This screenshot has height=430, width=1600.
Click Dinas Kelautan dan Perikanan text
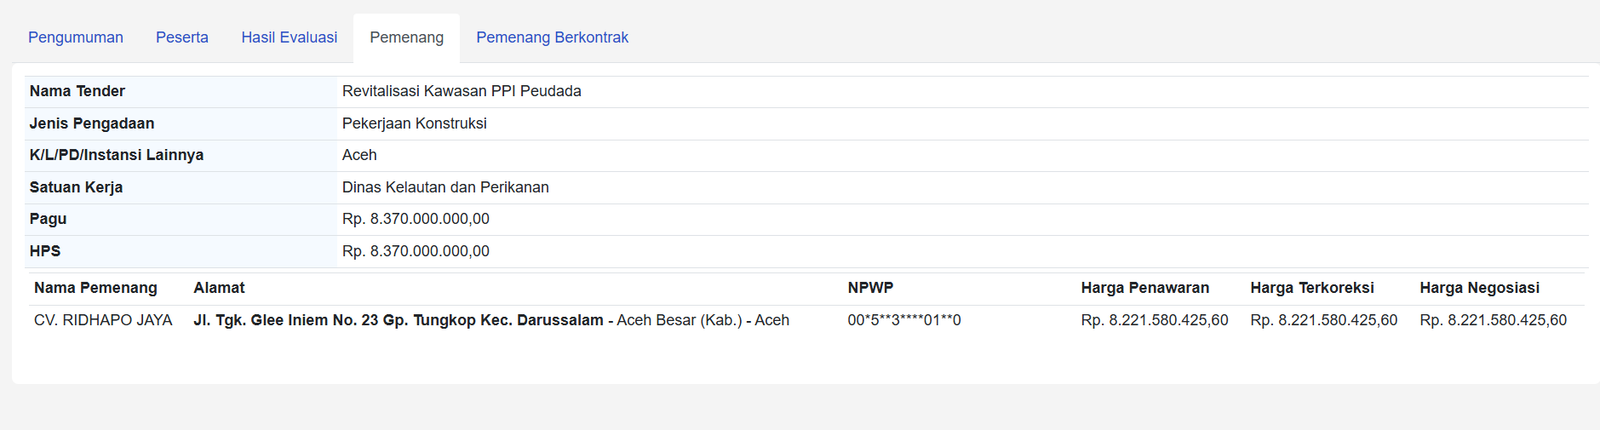point(445,187)
